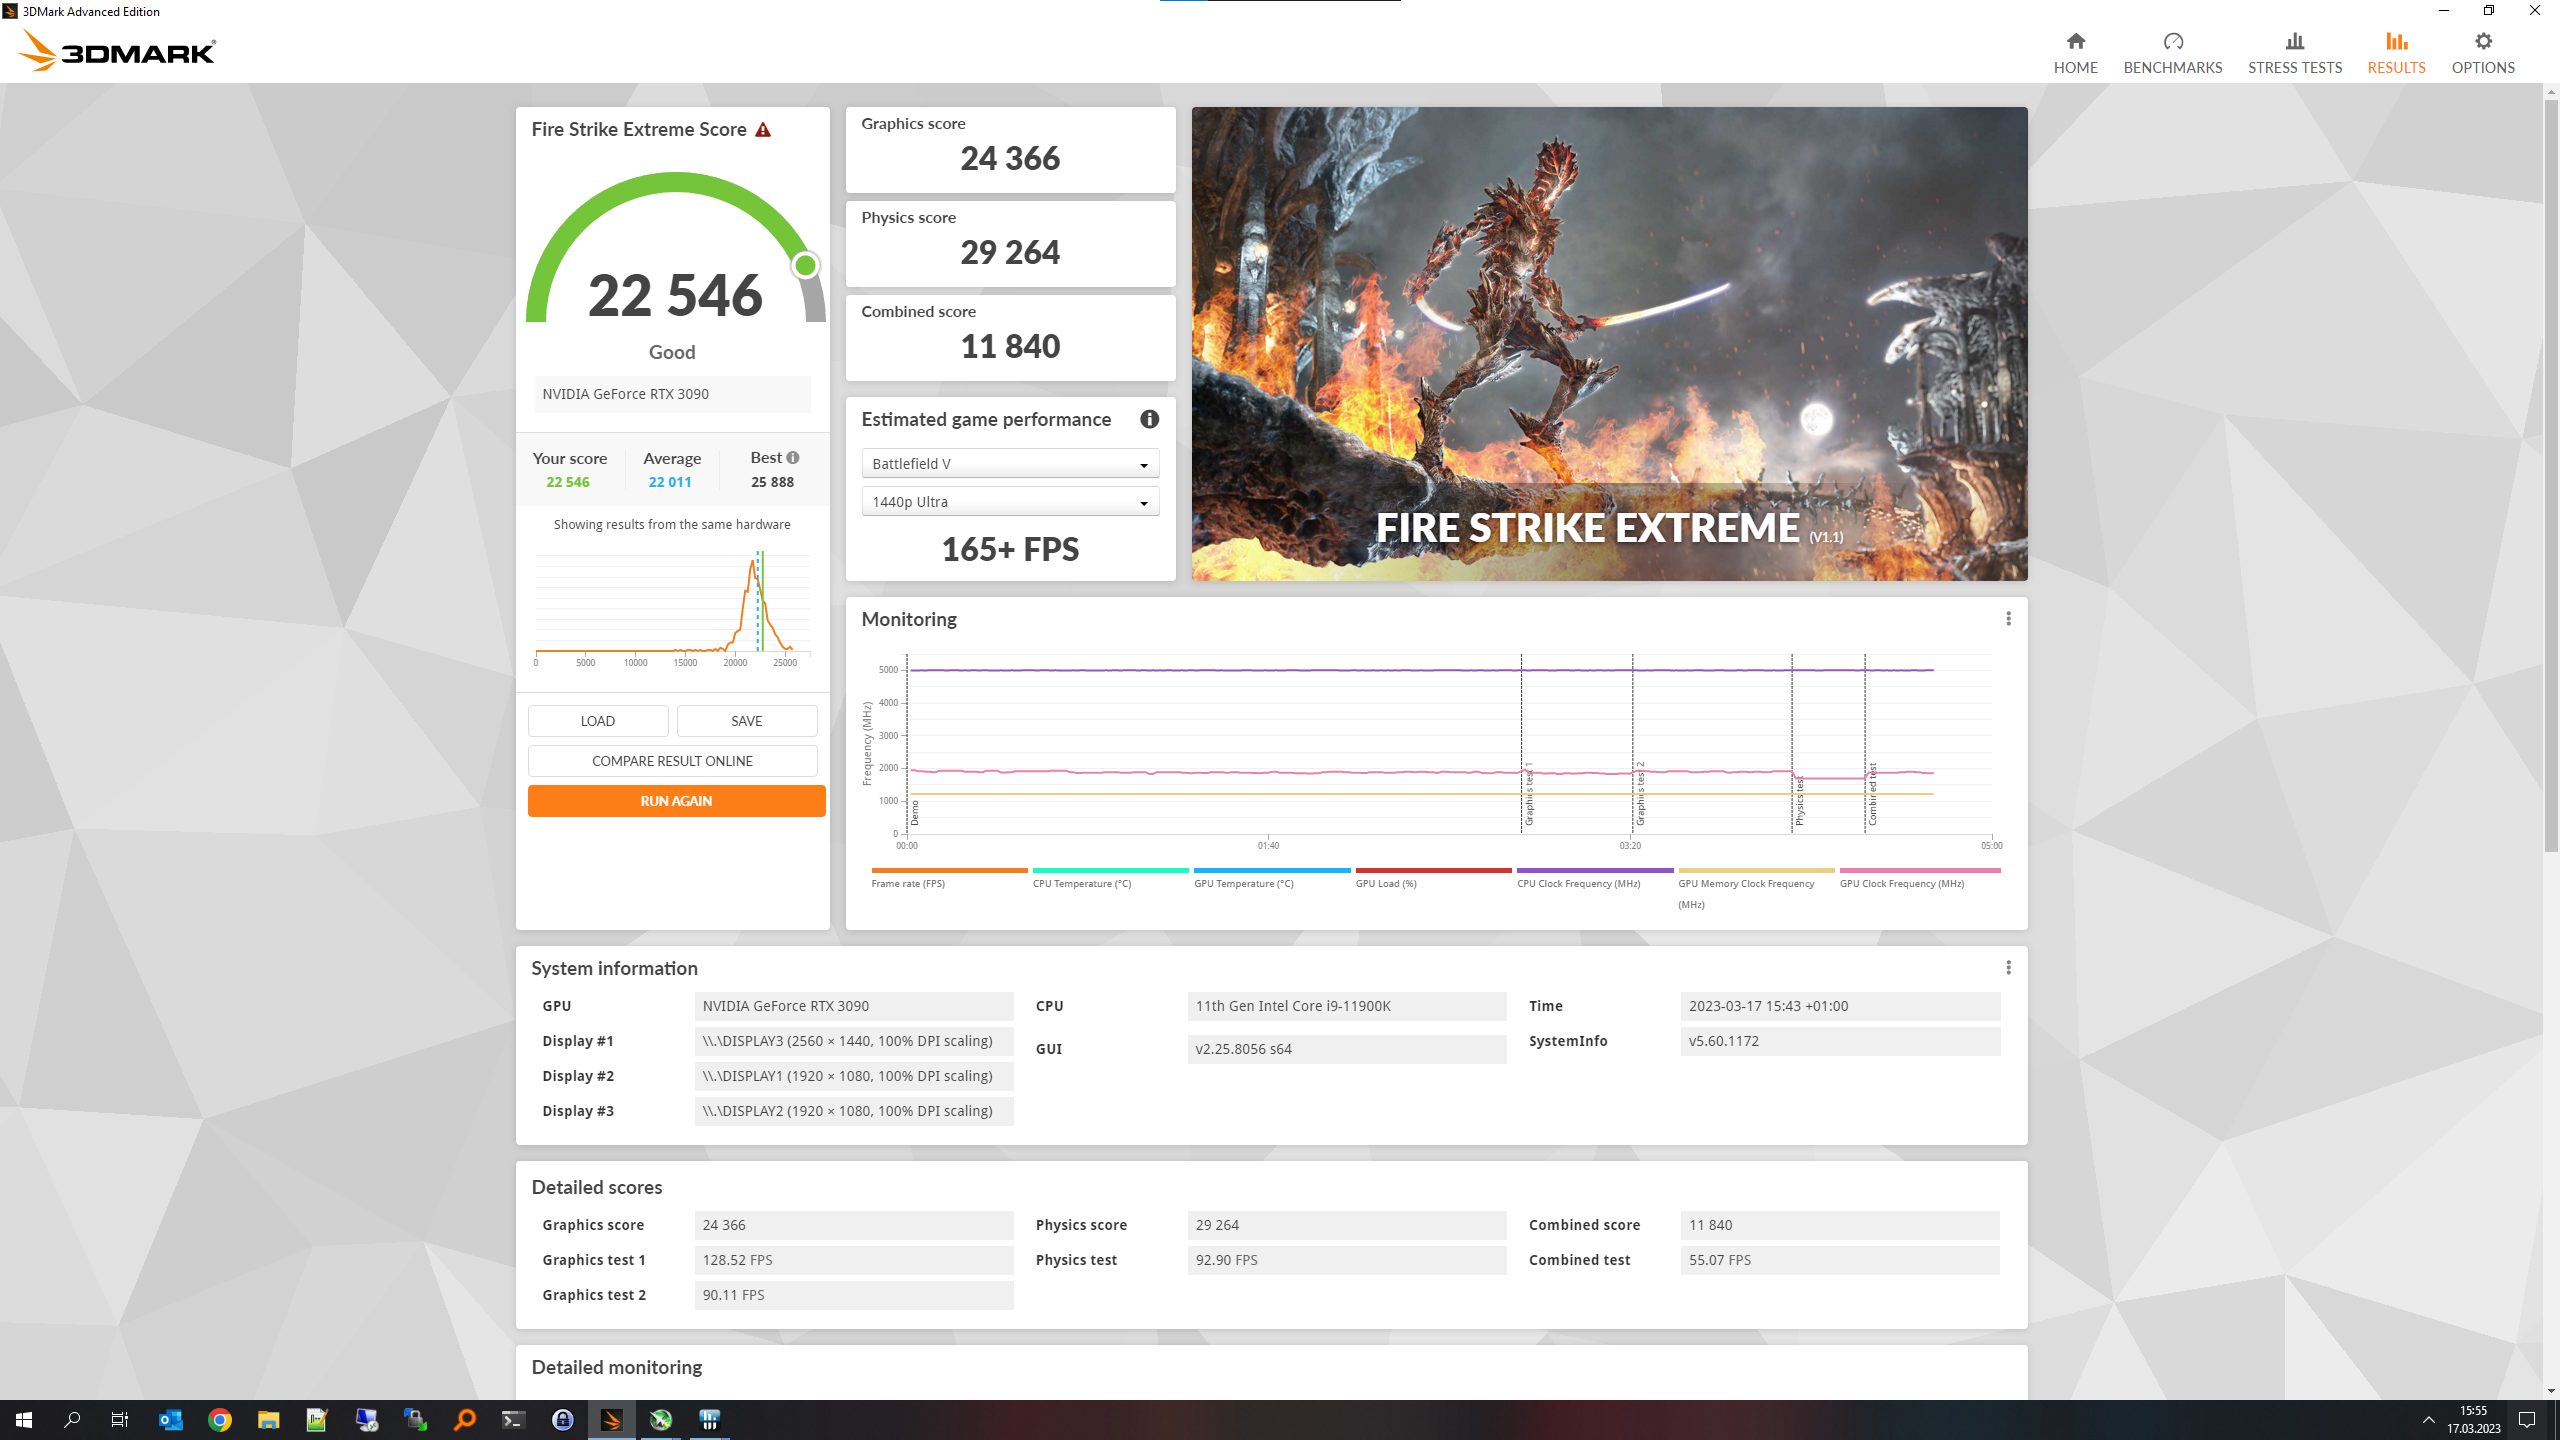Click the monitoring options menu icon

tap(2008, 617)
